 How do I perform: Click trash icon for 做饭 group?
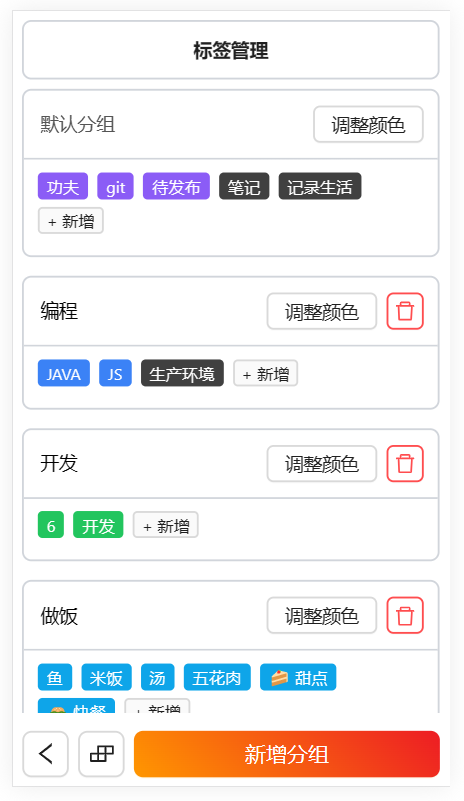(405, 615)
